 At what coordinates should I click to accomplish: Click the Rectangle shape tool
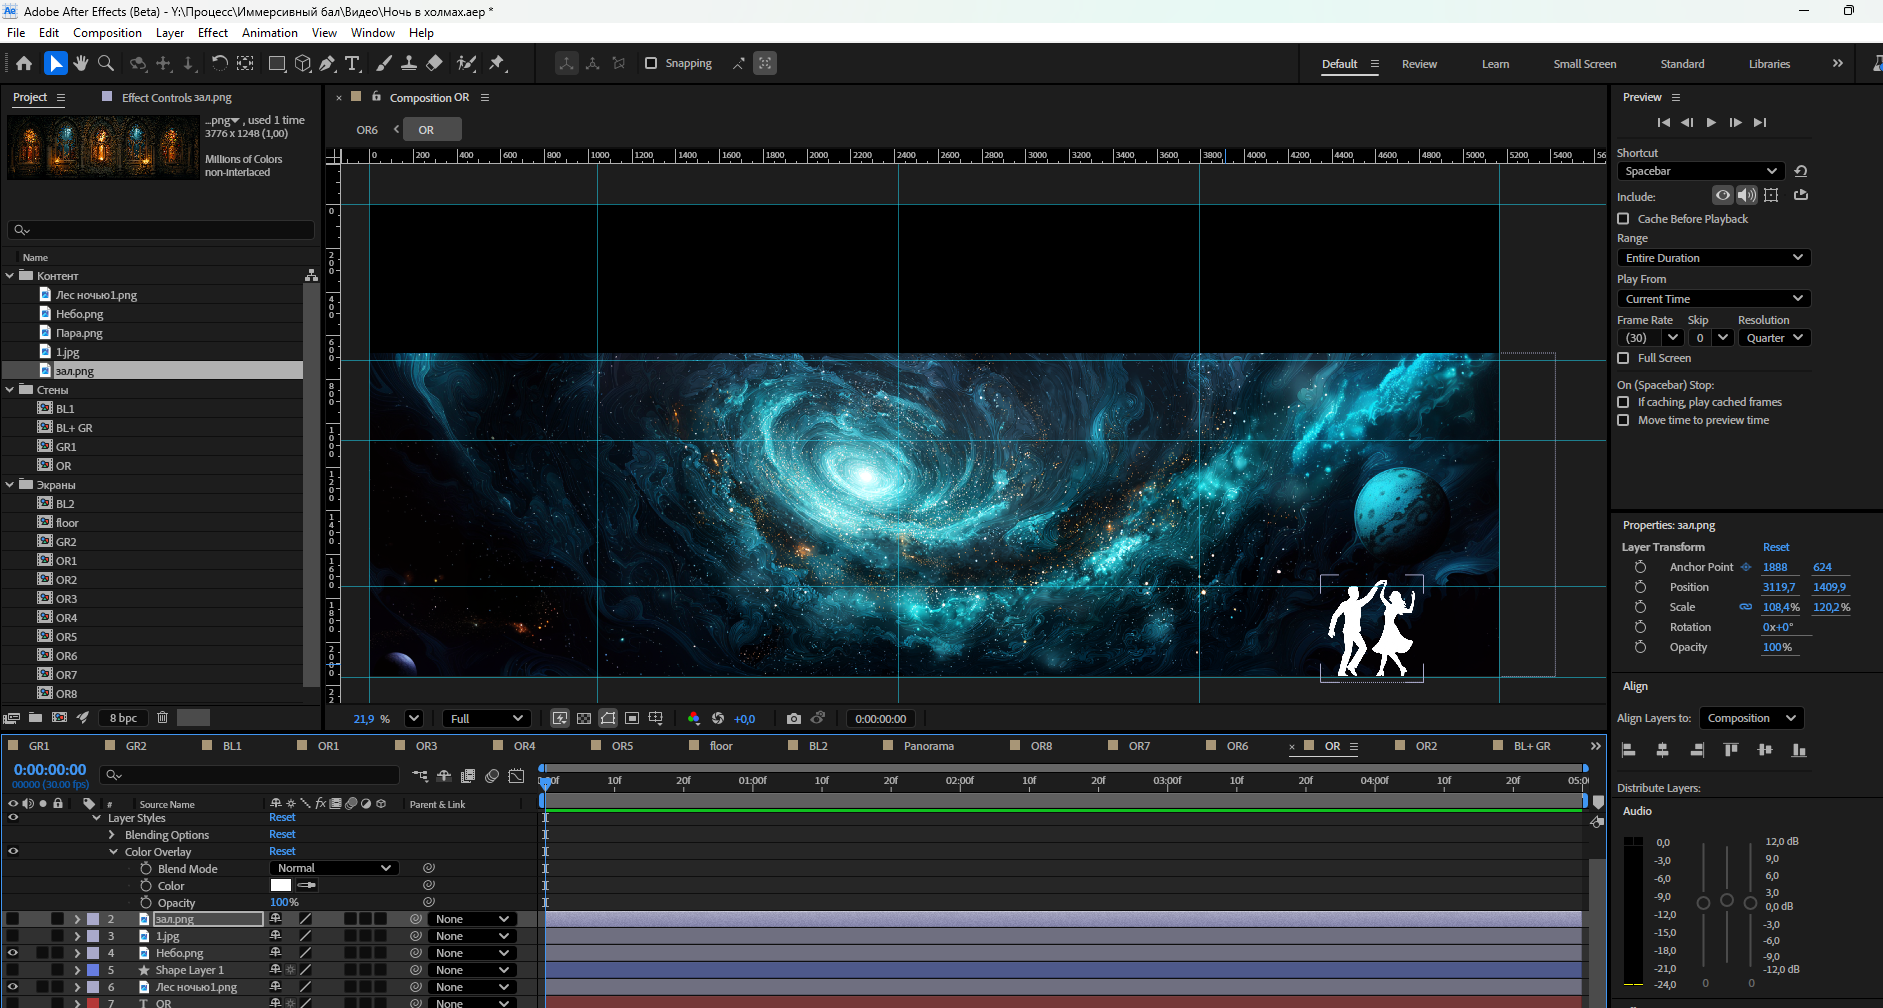tap(277, 63)
